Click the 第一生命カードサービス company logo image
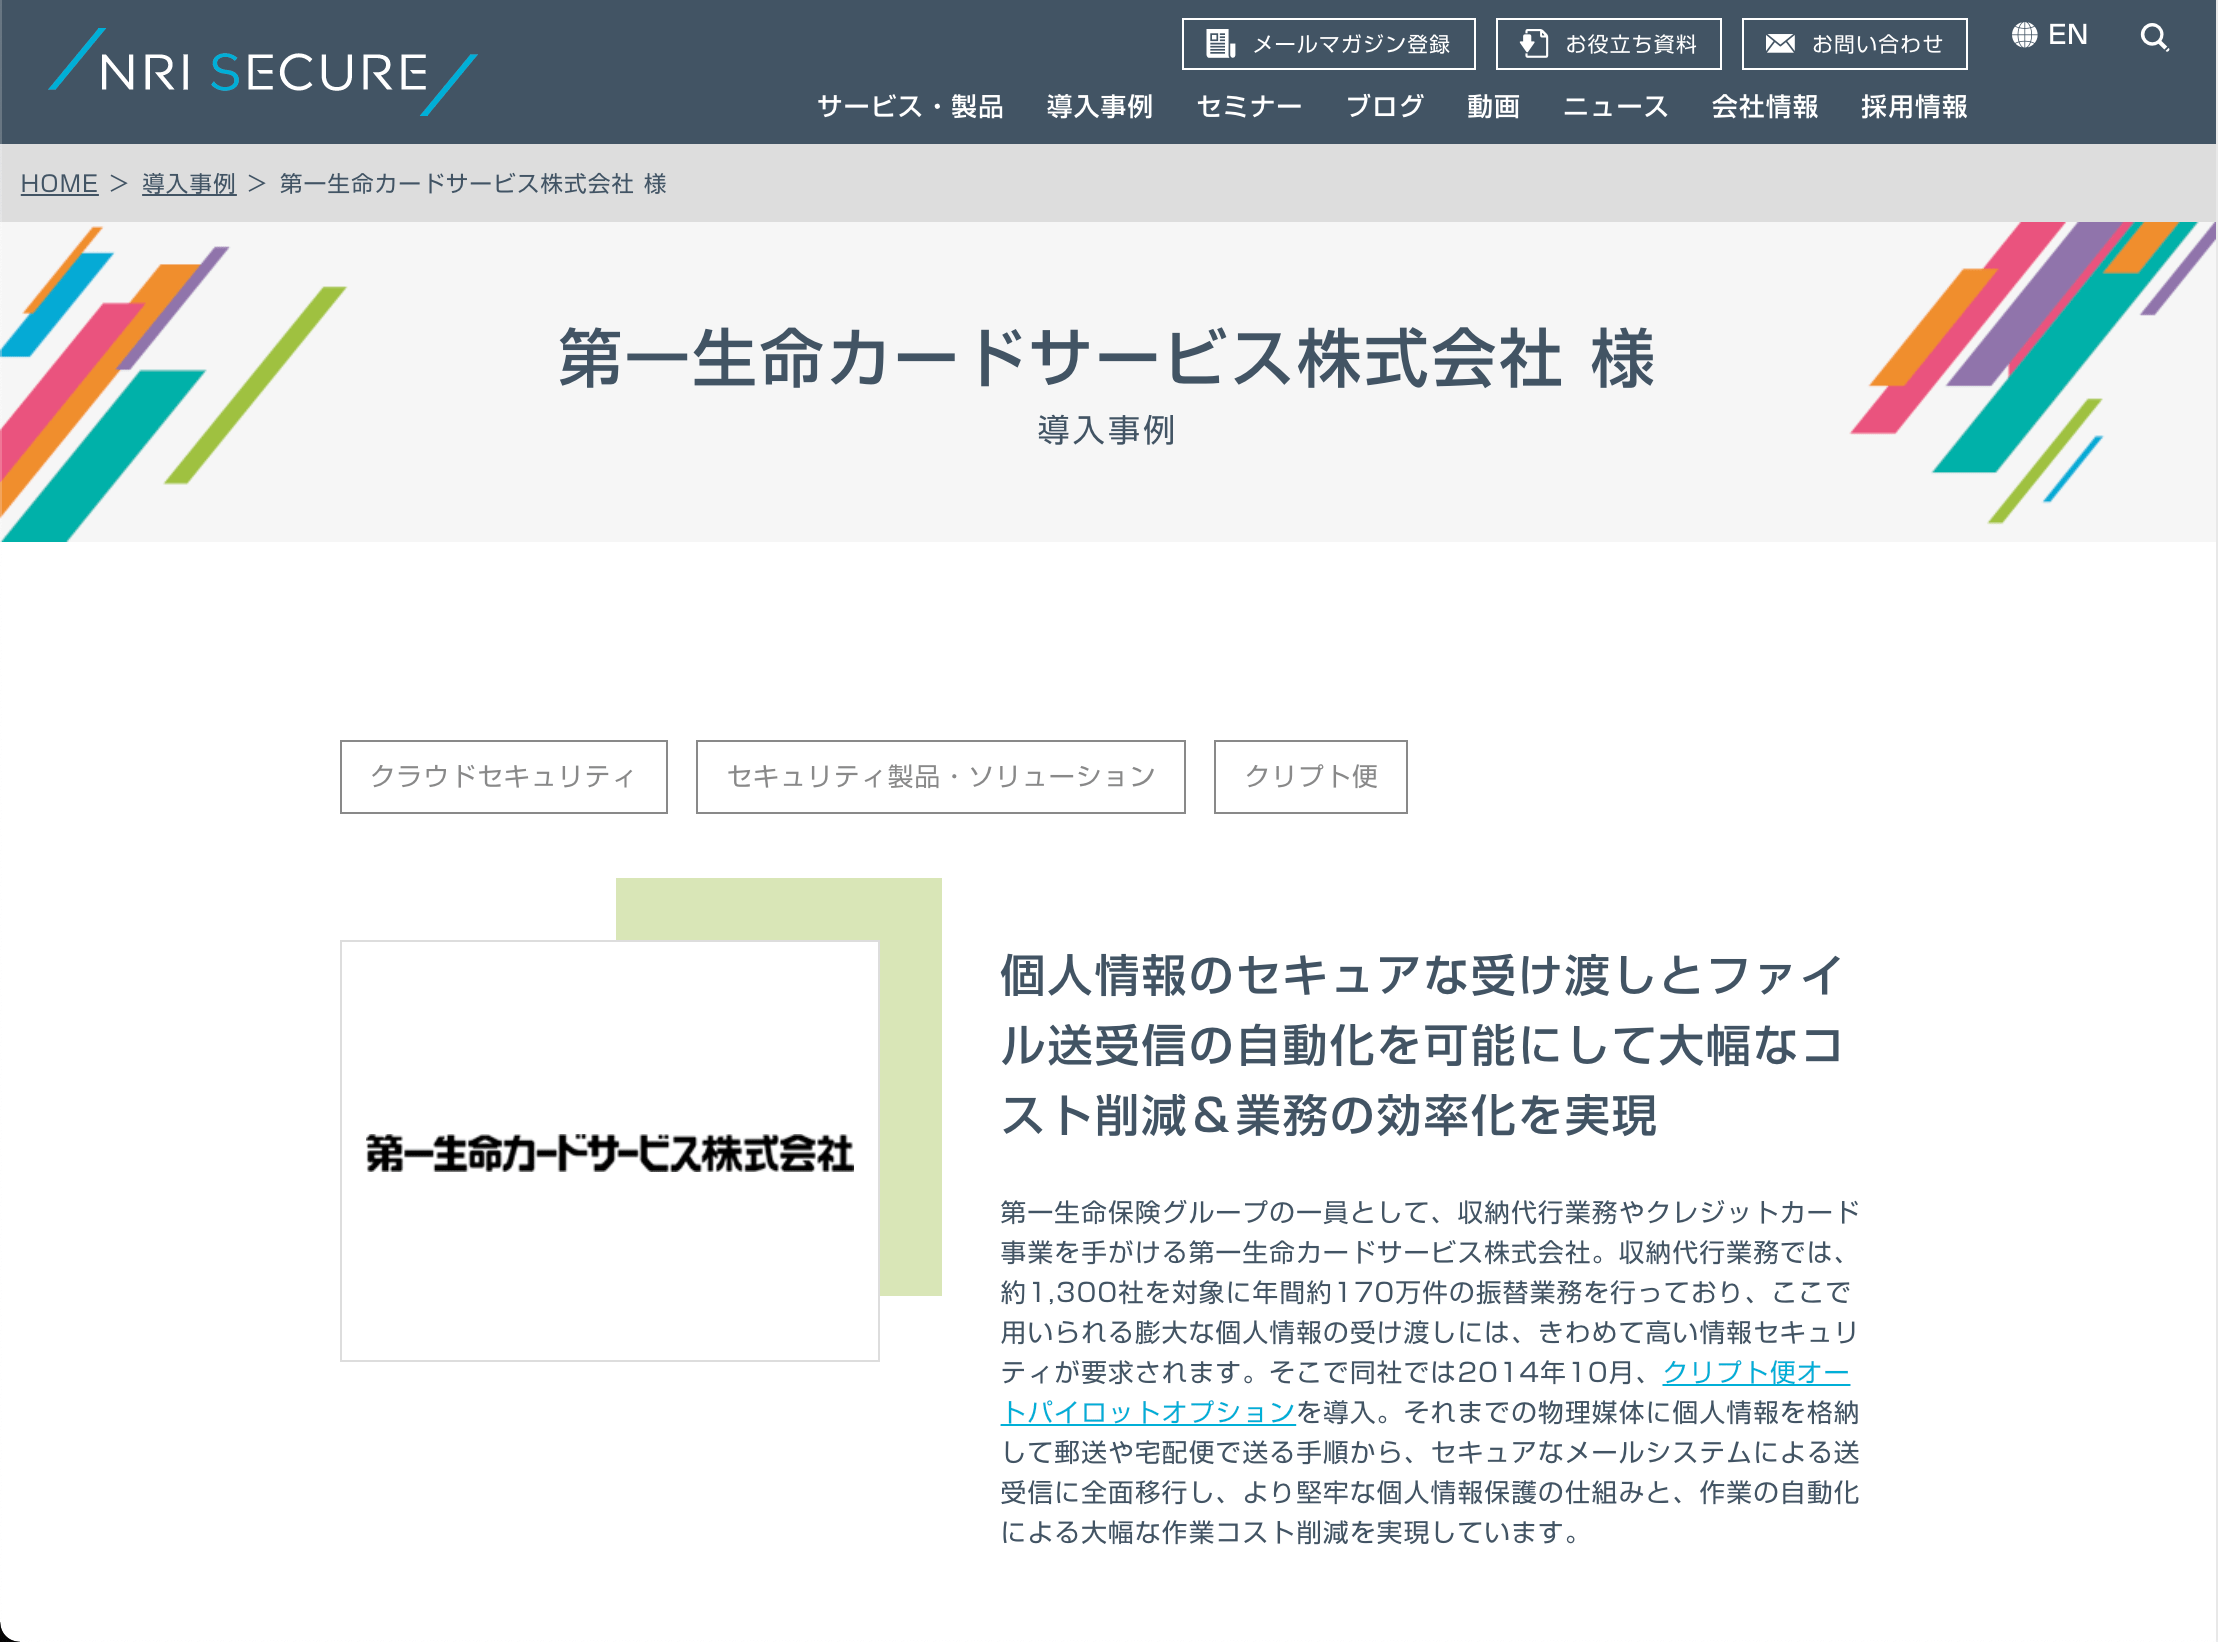The width and height of the screenshot is (2218, 1642). (610, 1151)
